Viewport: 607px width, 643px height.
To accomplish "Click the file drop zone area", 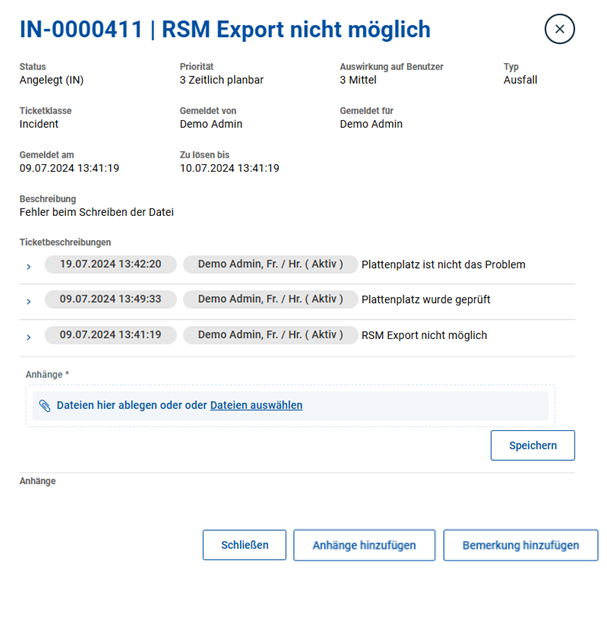I will tap(290, 406).
